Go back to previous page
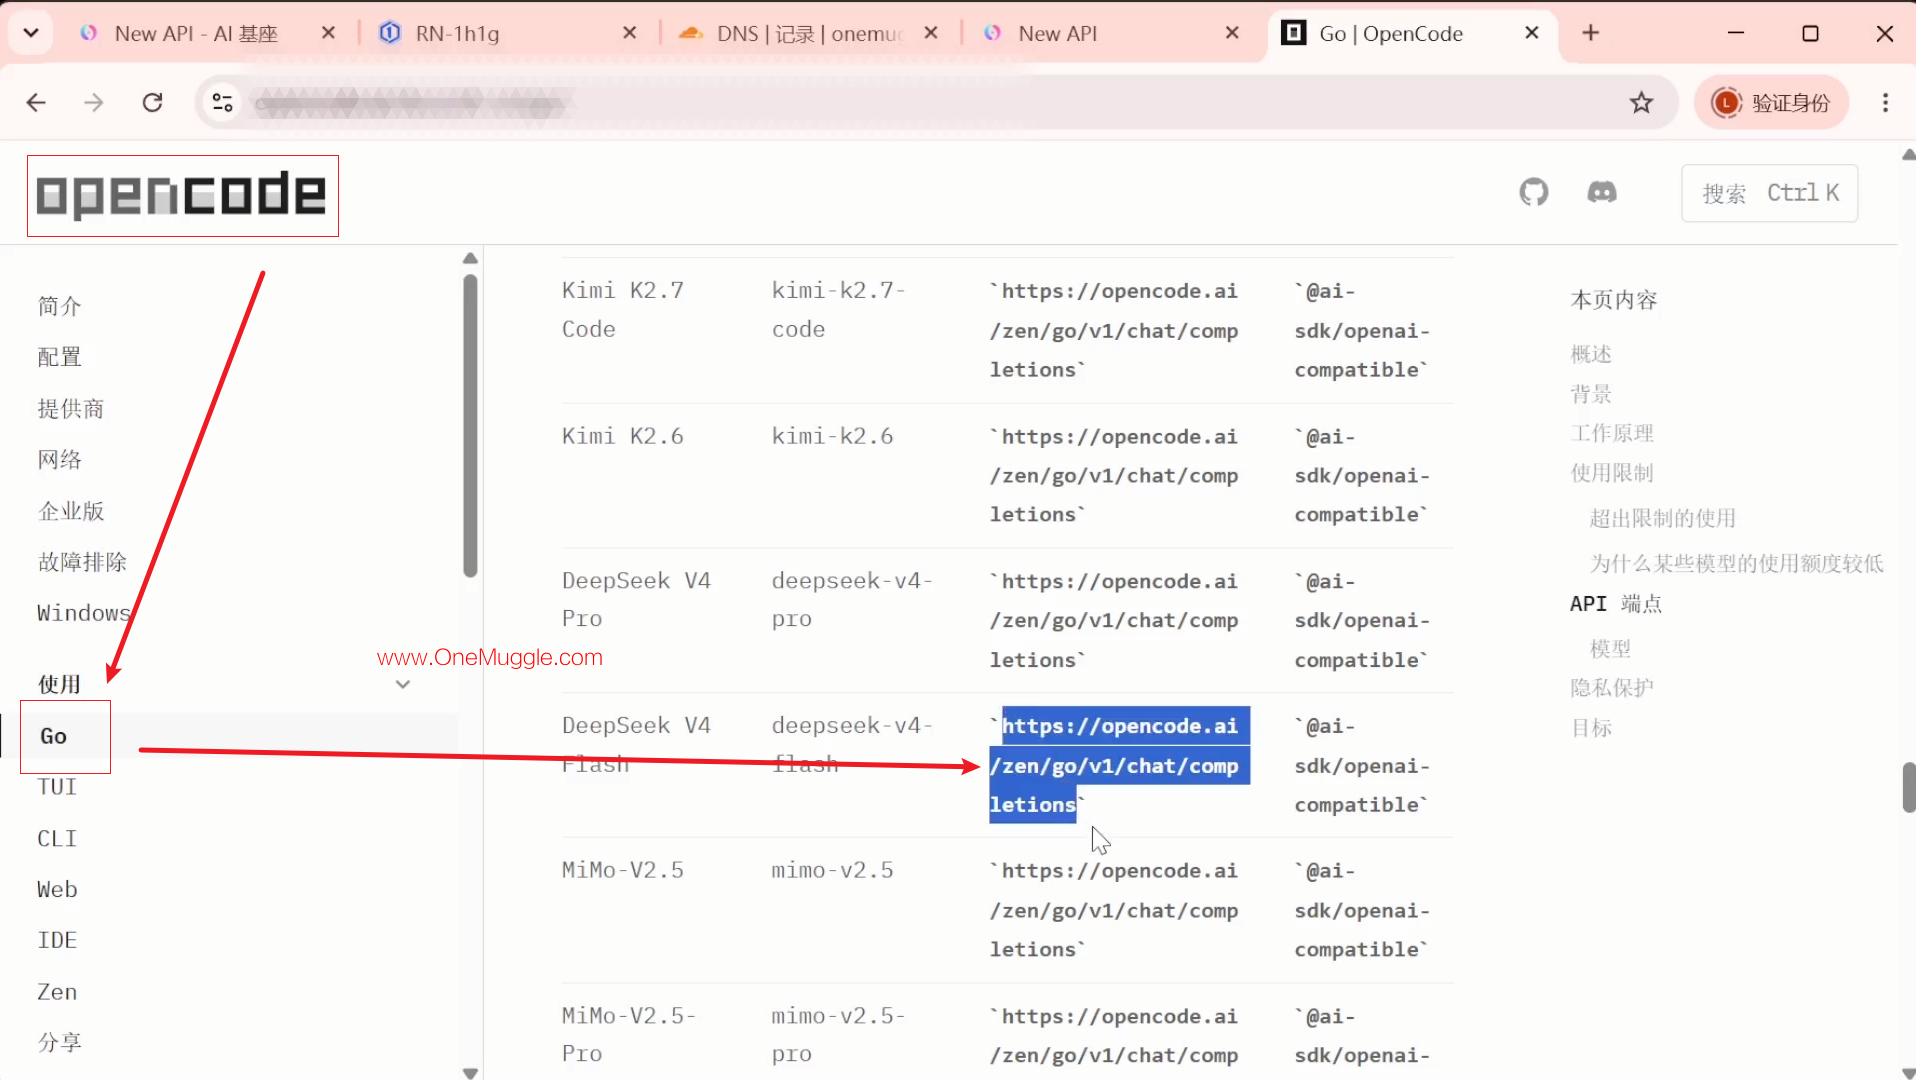The image size is (1916, 1080). (36, 102)
